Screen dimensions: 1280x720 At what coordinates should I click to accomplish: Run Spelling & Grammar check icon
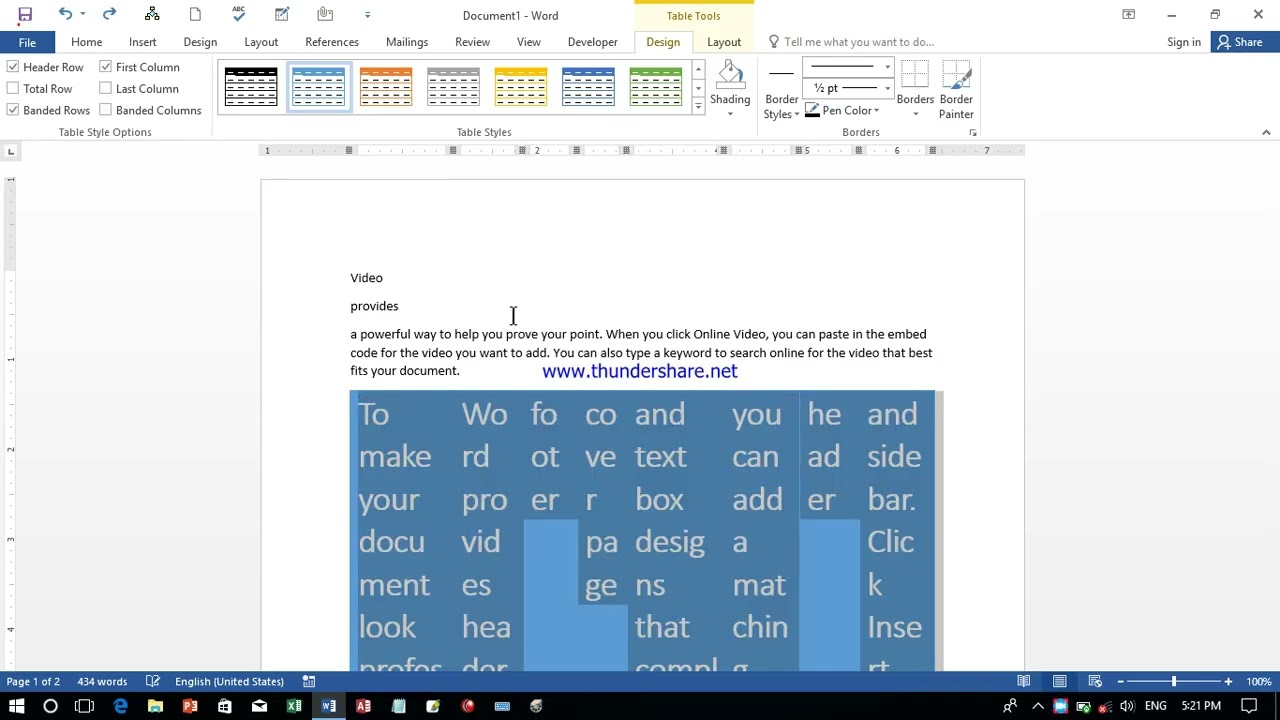tap(238, 14)
